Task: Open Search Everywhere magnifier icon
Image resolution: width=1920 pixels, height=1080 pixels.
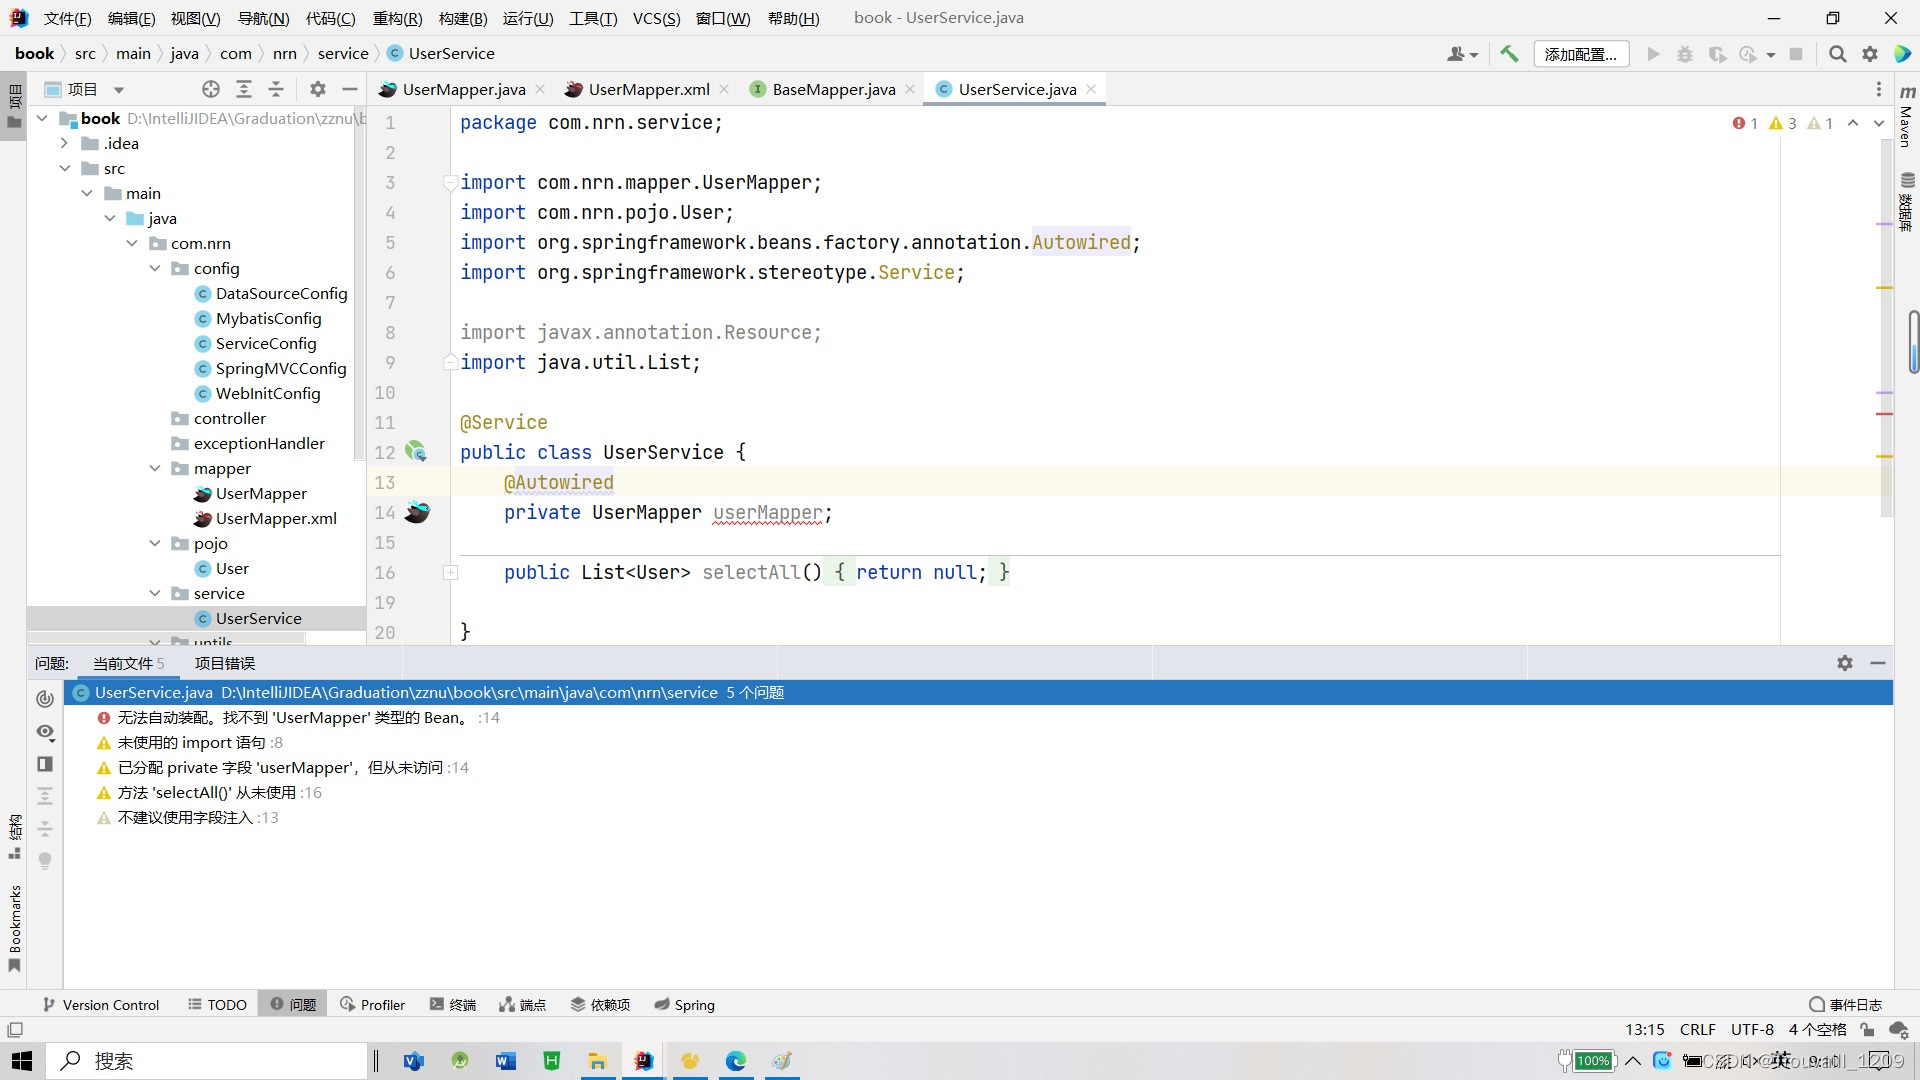Action: click(x=1837, y=54)
